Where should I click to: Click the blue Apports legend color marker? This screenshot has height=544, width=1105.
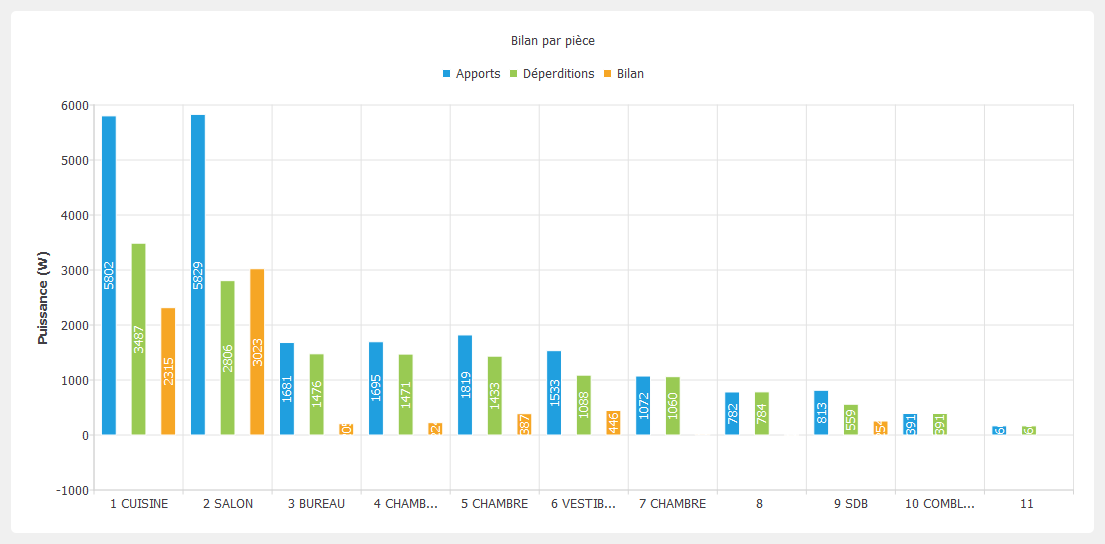[447, 74]
